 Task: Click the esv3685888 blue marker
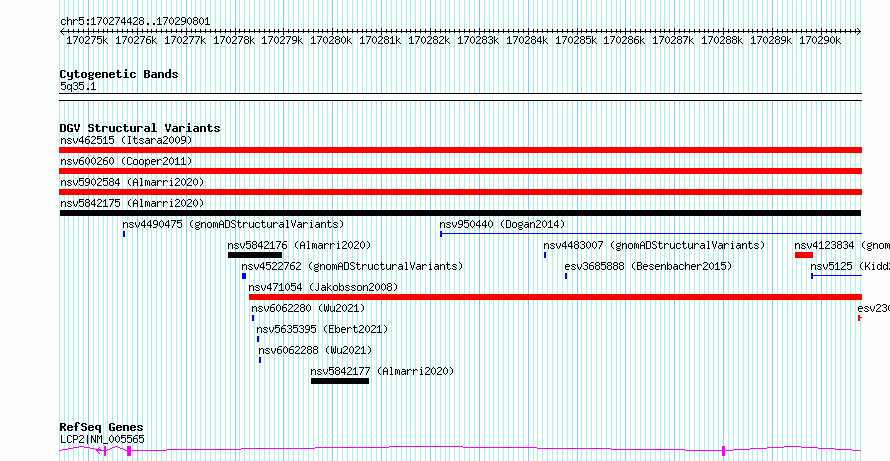click(566, 276)
